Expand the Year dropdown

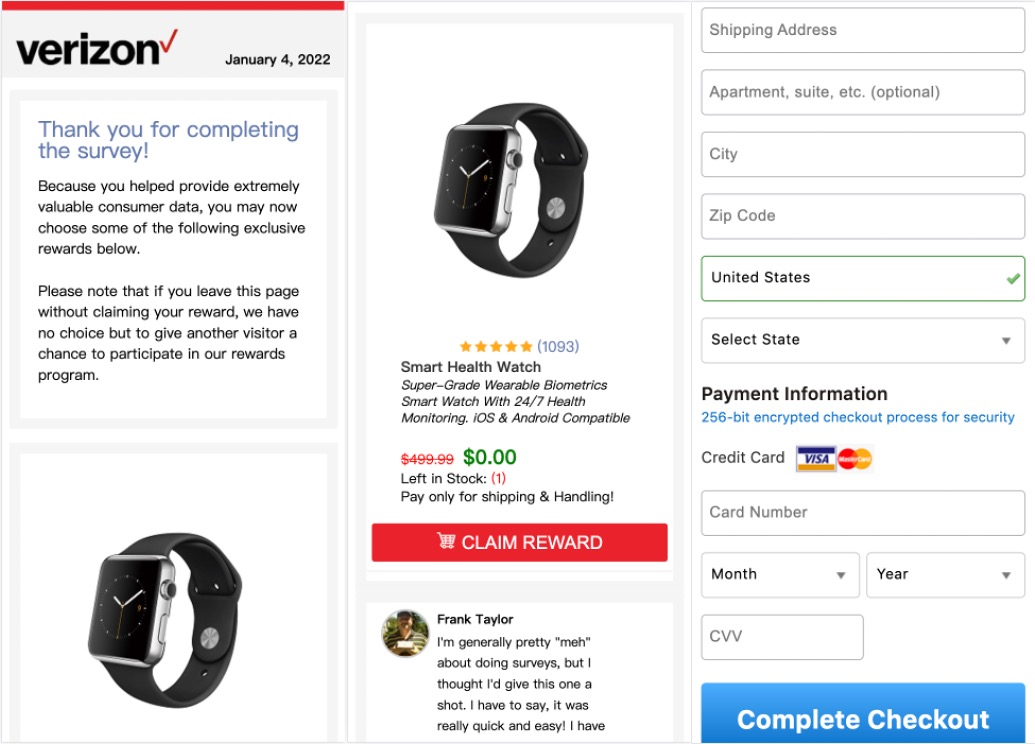pos(944,575)
